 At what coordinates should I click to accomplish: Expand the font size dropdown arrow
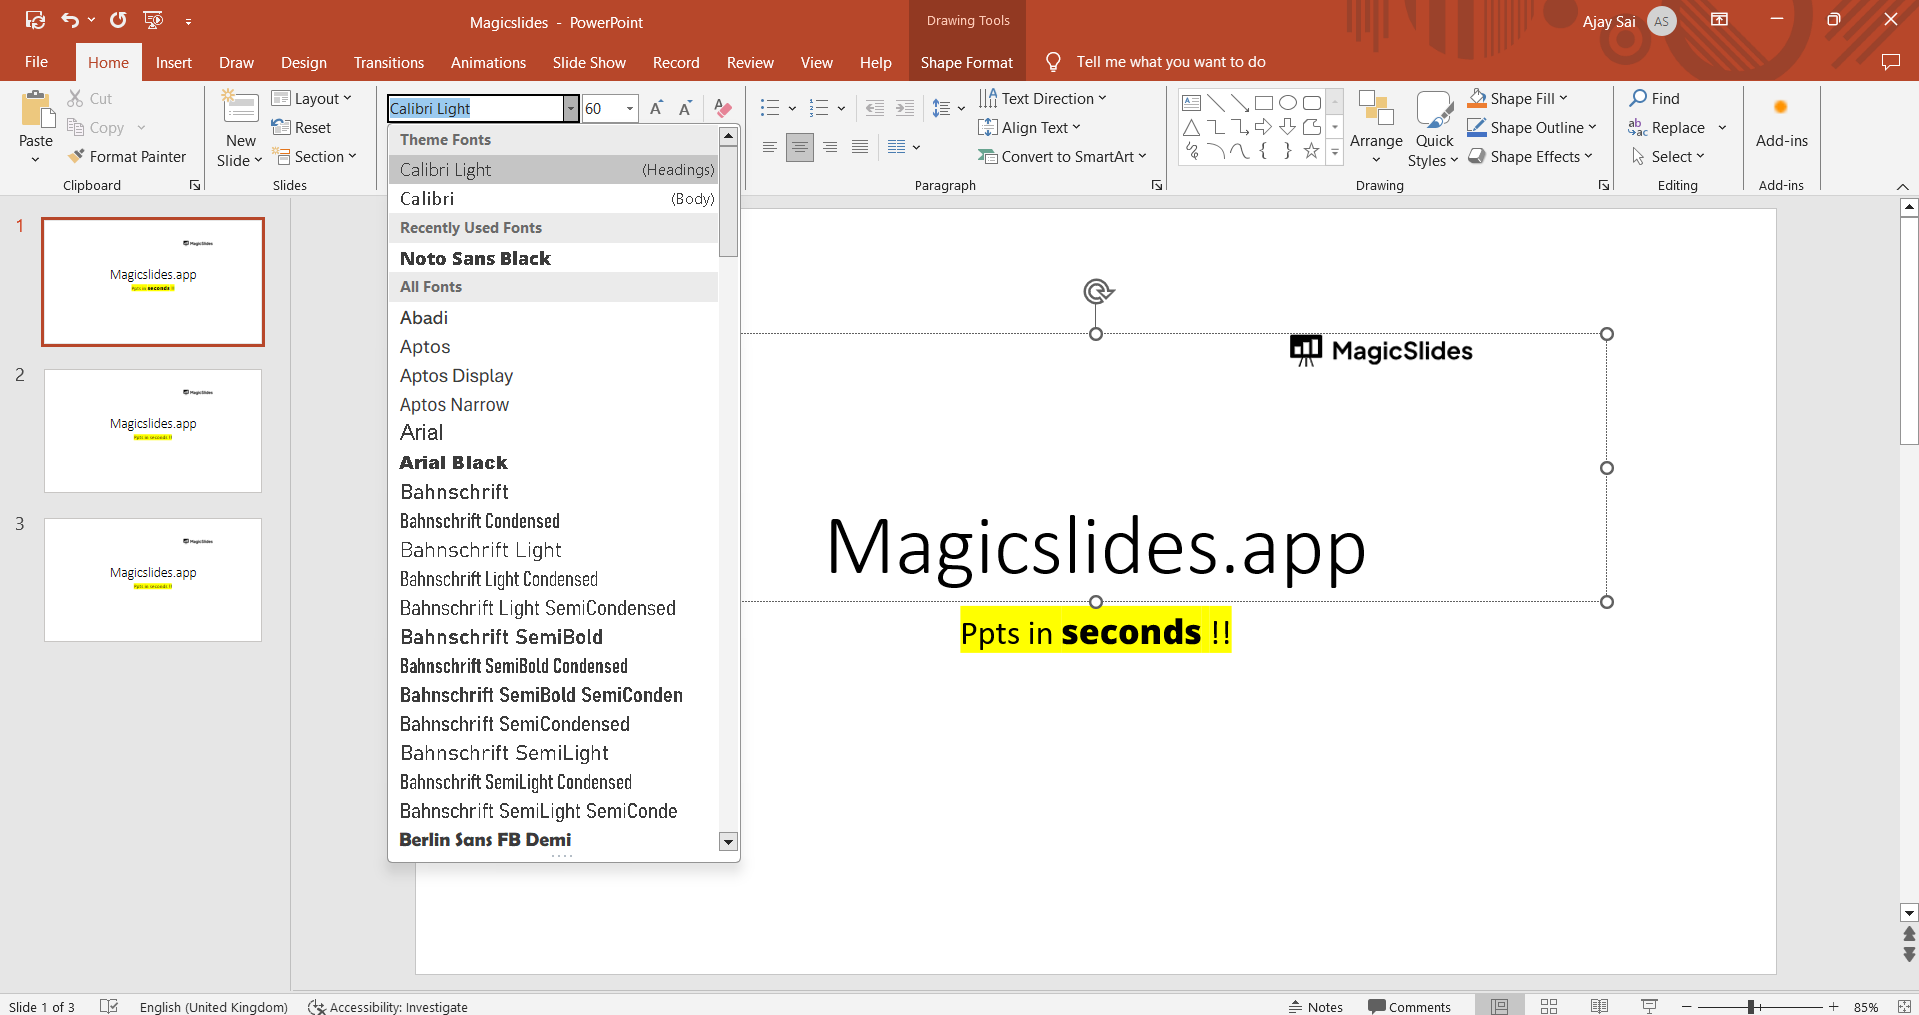[630, 108]
